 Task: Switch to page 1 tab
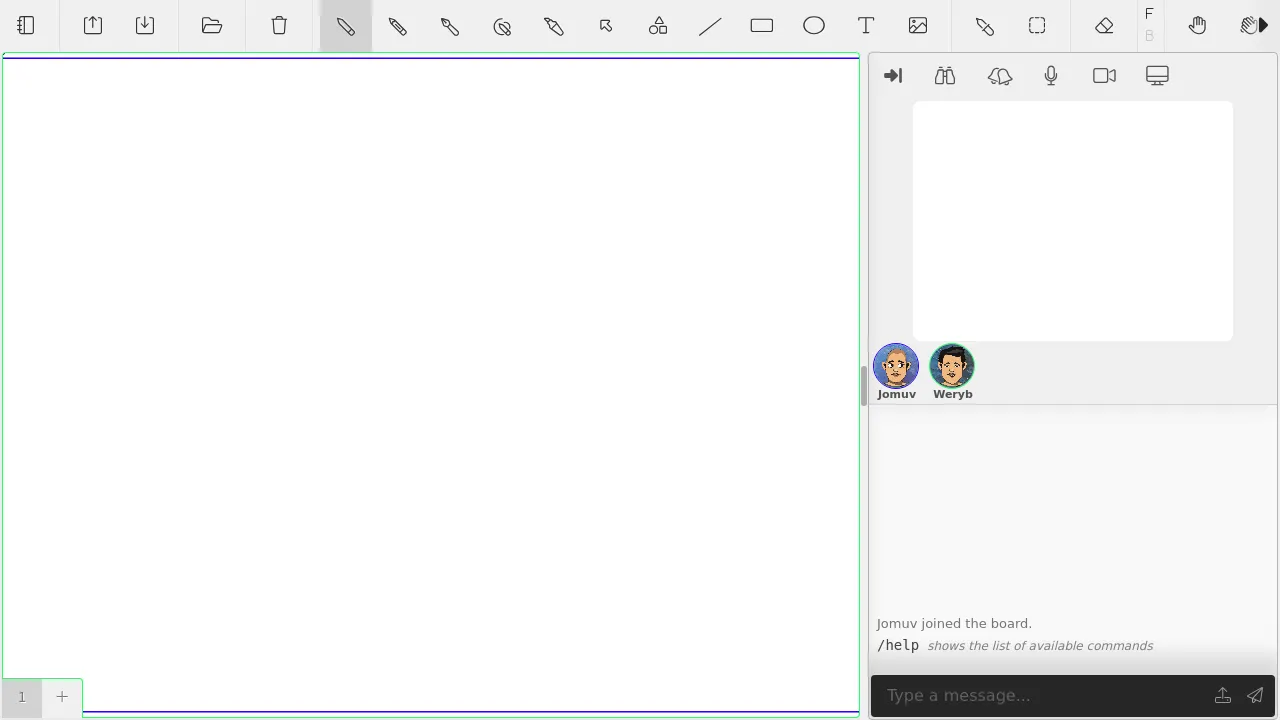point(21,696)
